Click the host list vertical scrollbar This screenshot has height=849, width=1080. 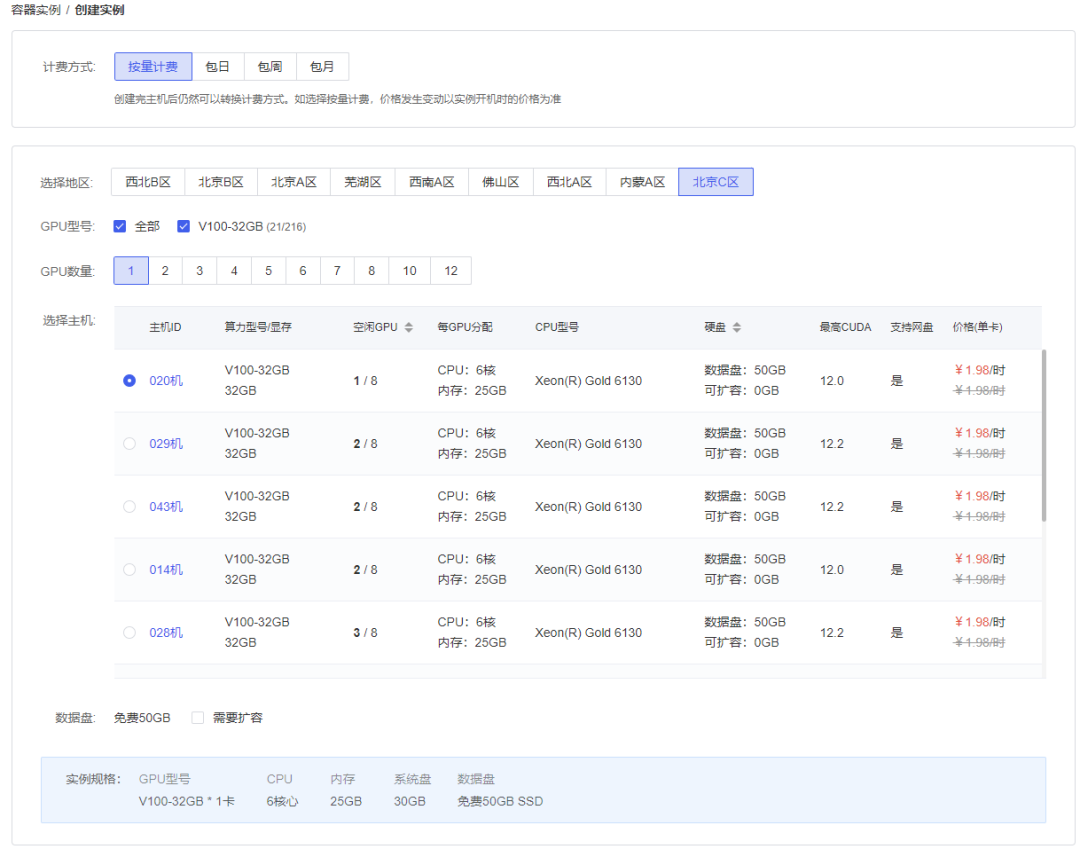pyautogui.click(x=1043, y=435)
